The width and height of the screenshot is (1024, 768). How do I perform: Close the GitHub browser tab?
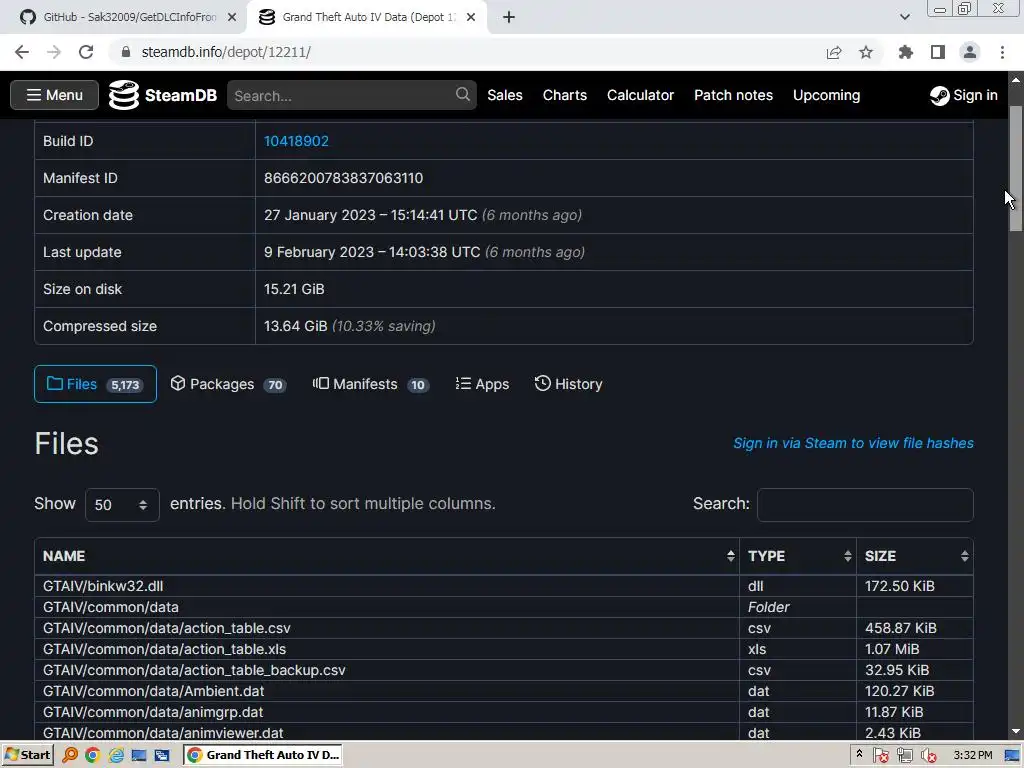232,17
